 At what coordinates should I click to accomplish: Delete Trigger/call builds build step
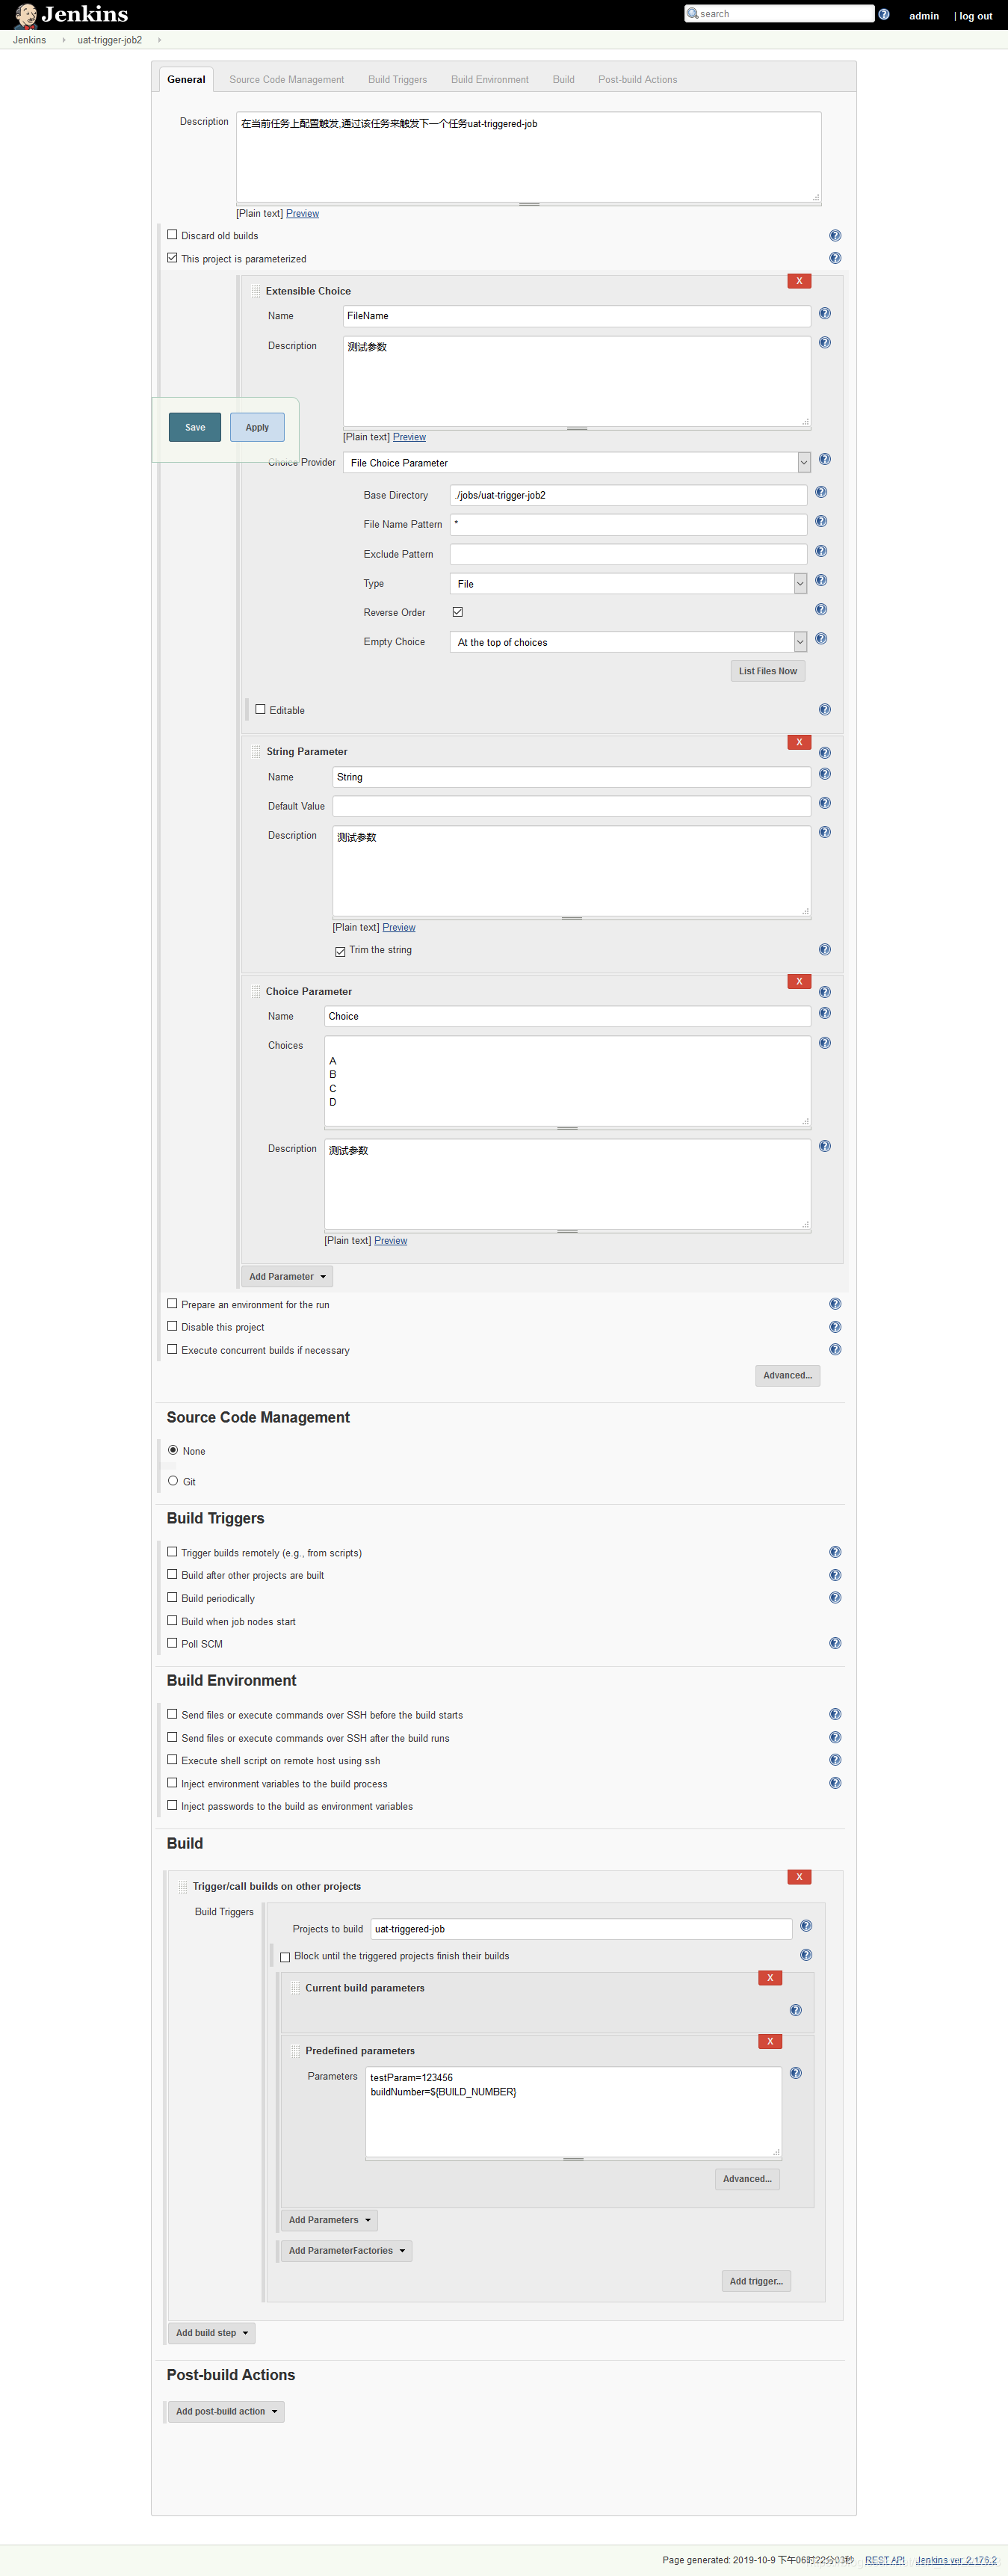[x=799, y=1877]
